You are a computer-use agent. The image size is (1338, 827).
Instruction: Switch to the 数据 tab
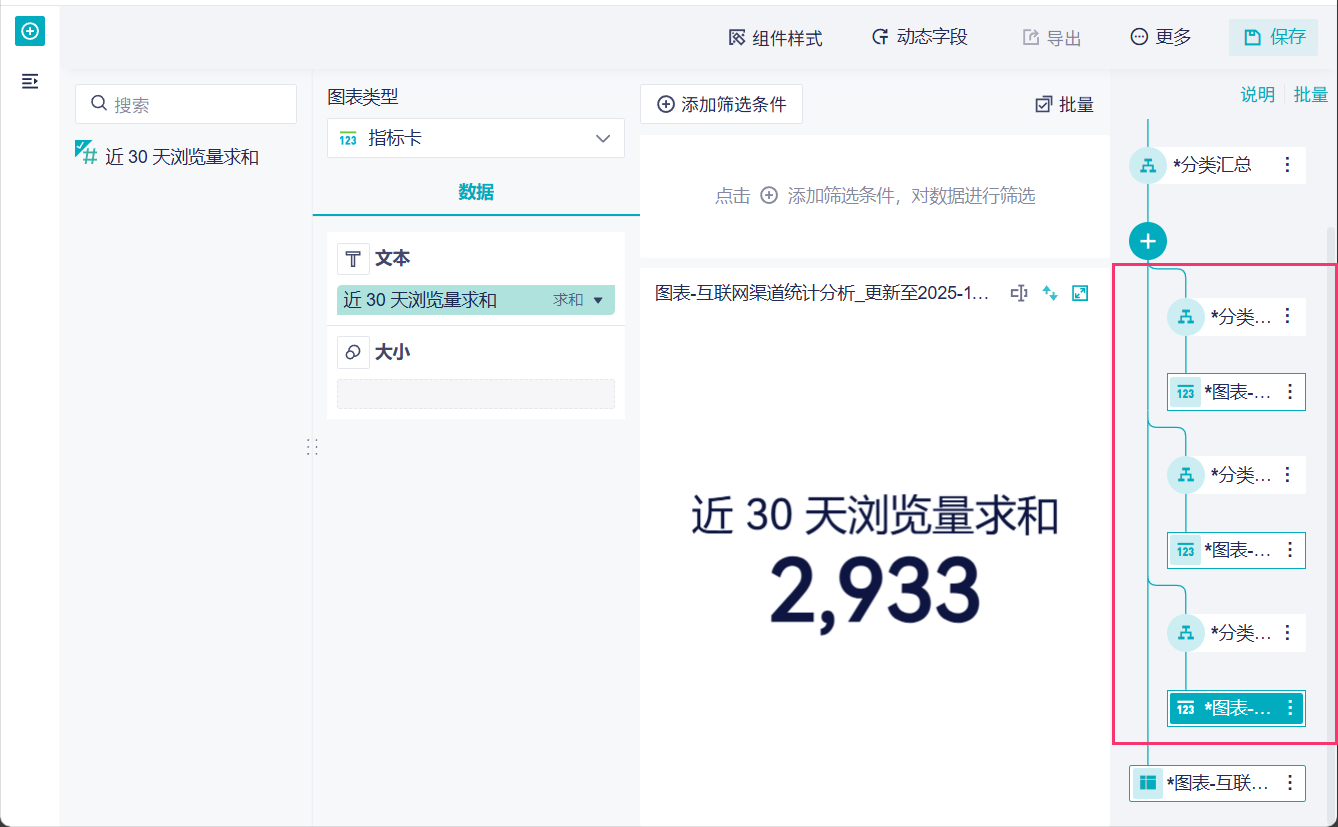[476, 192]
